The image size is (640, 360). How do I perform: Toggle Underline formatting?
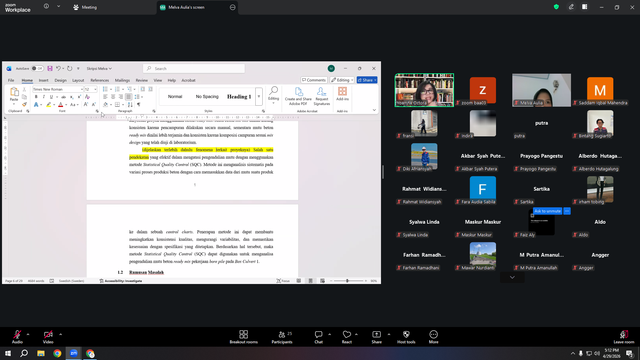[51, 97]
